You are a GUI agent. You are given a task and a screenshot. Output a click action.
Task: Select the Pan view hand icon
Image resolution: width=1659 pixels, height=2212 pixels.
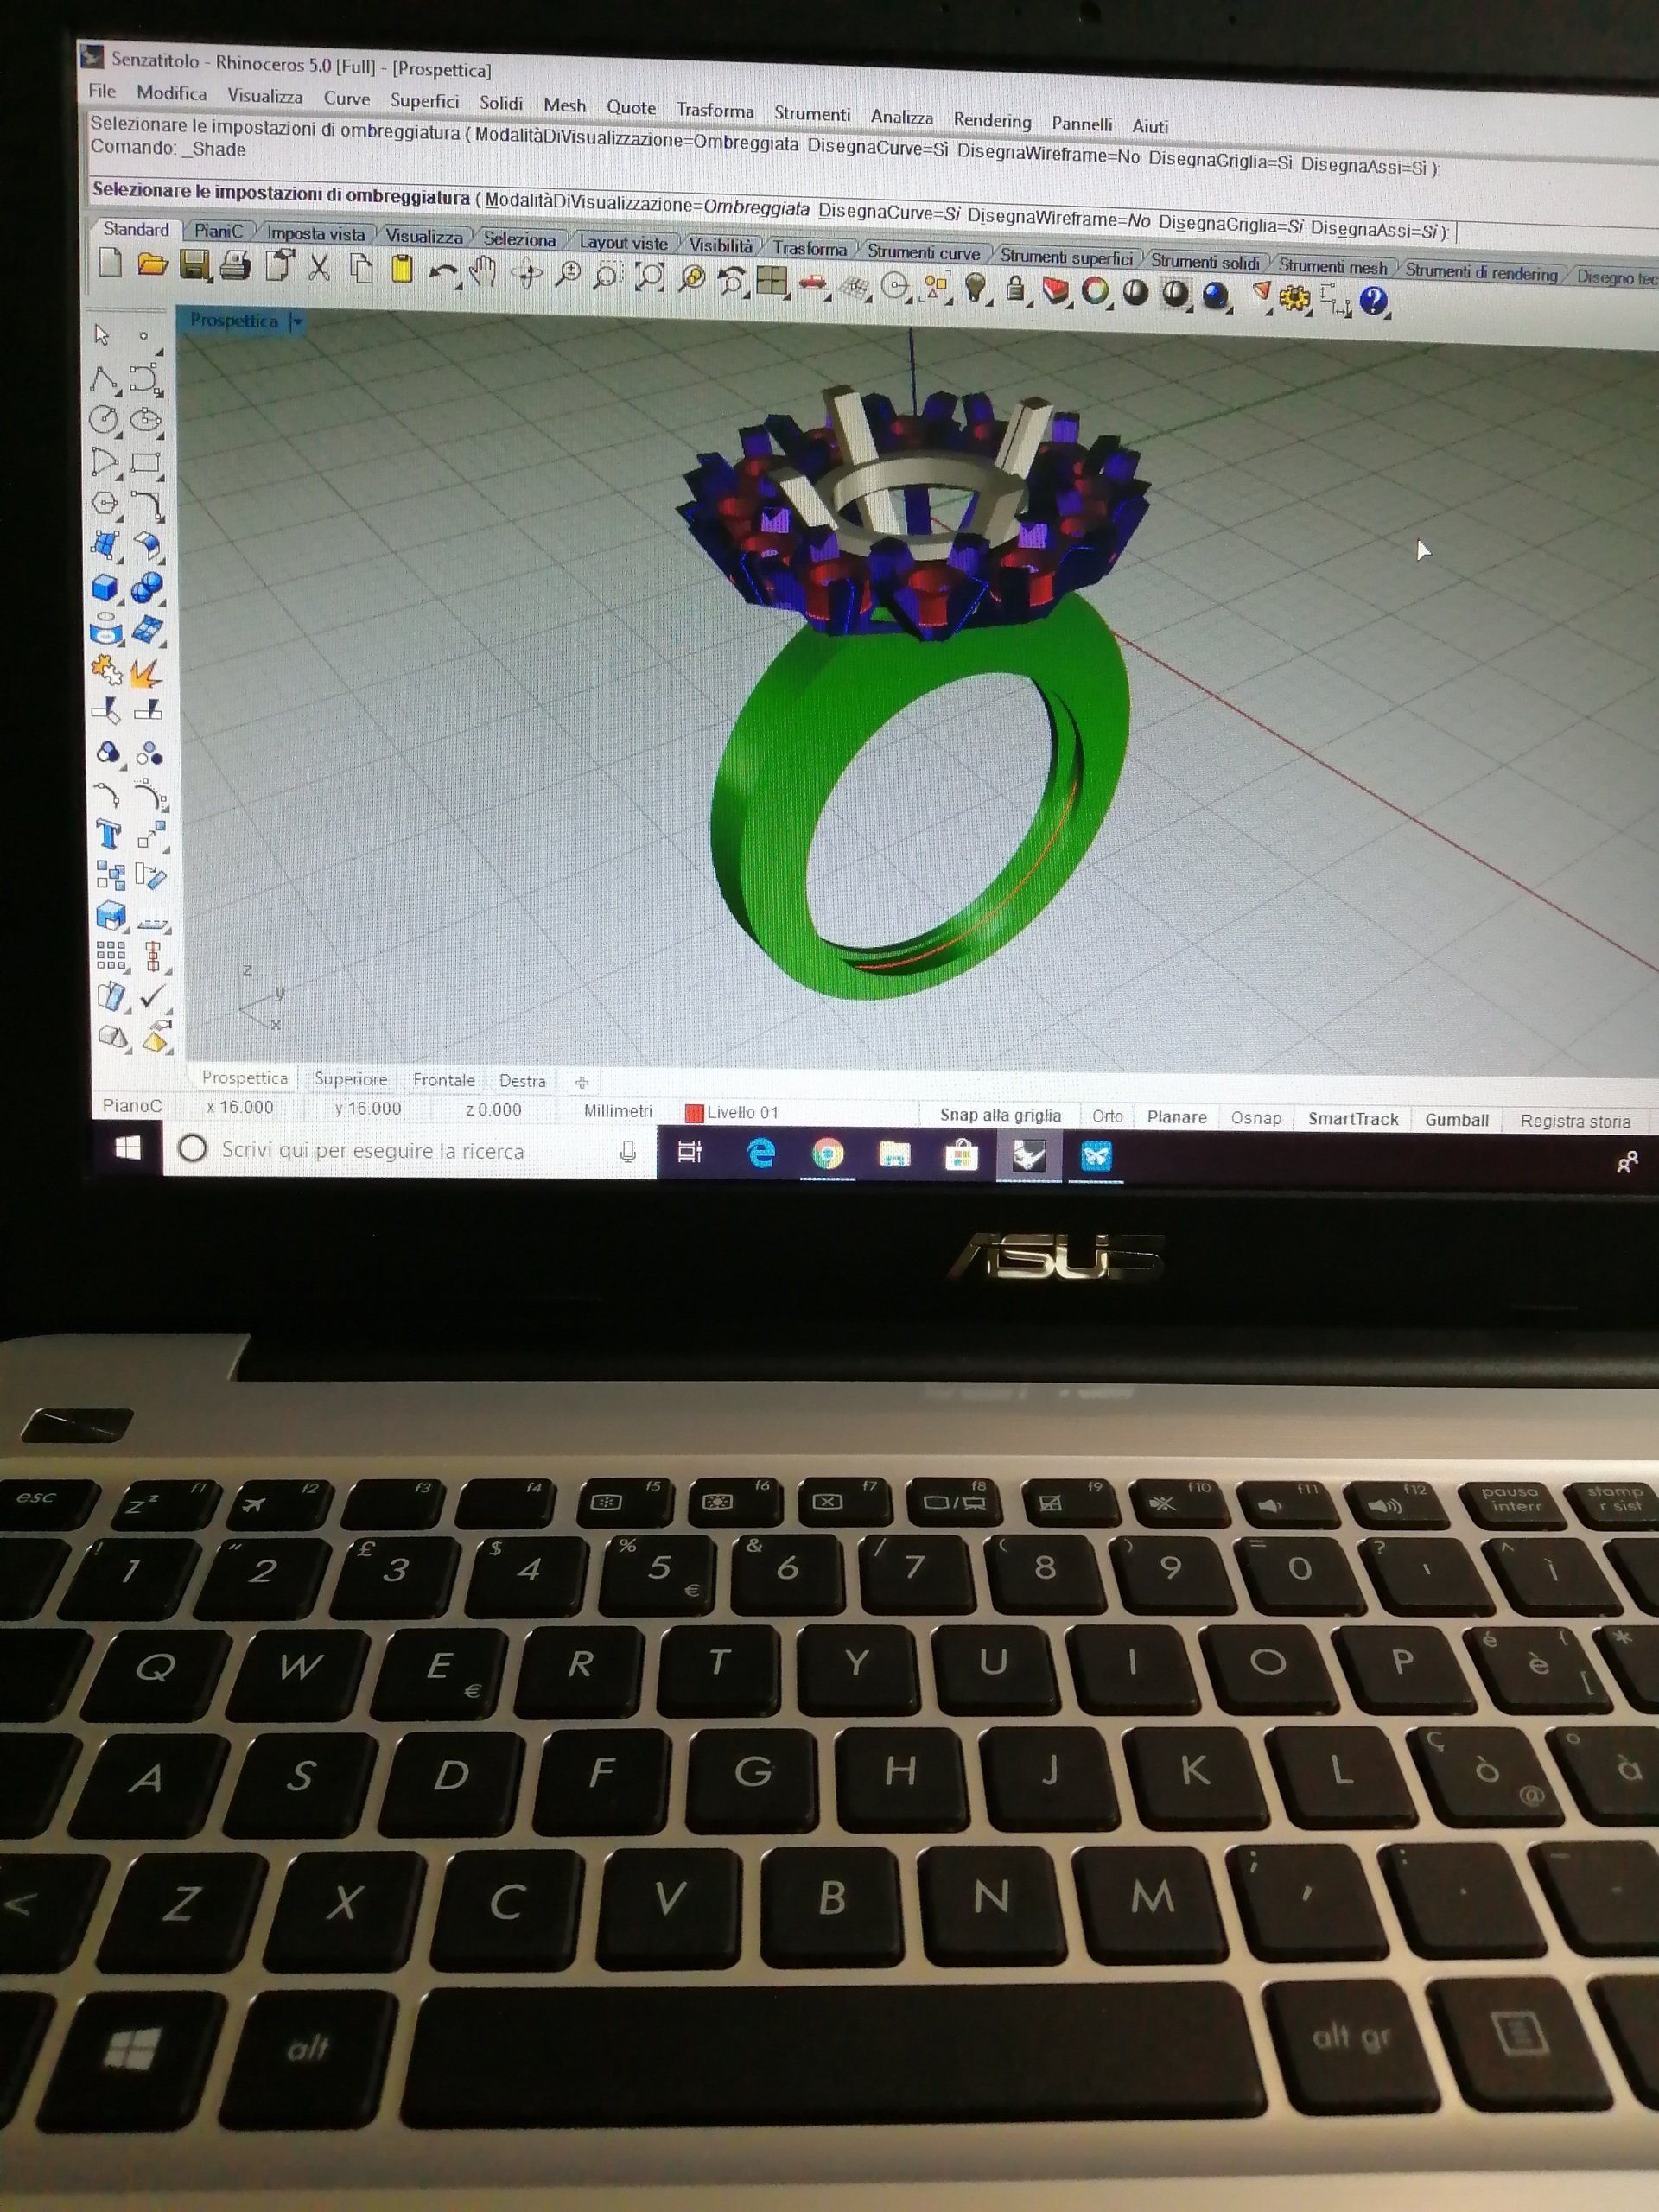click(484, 271)
